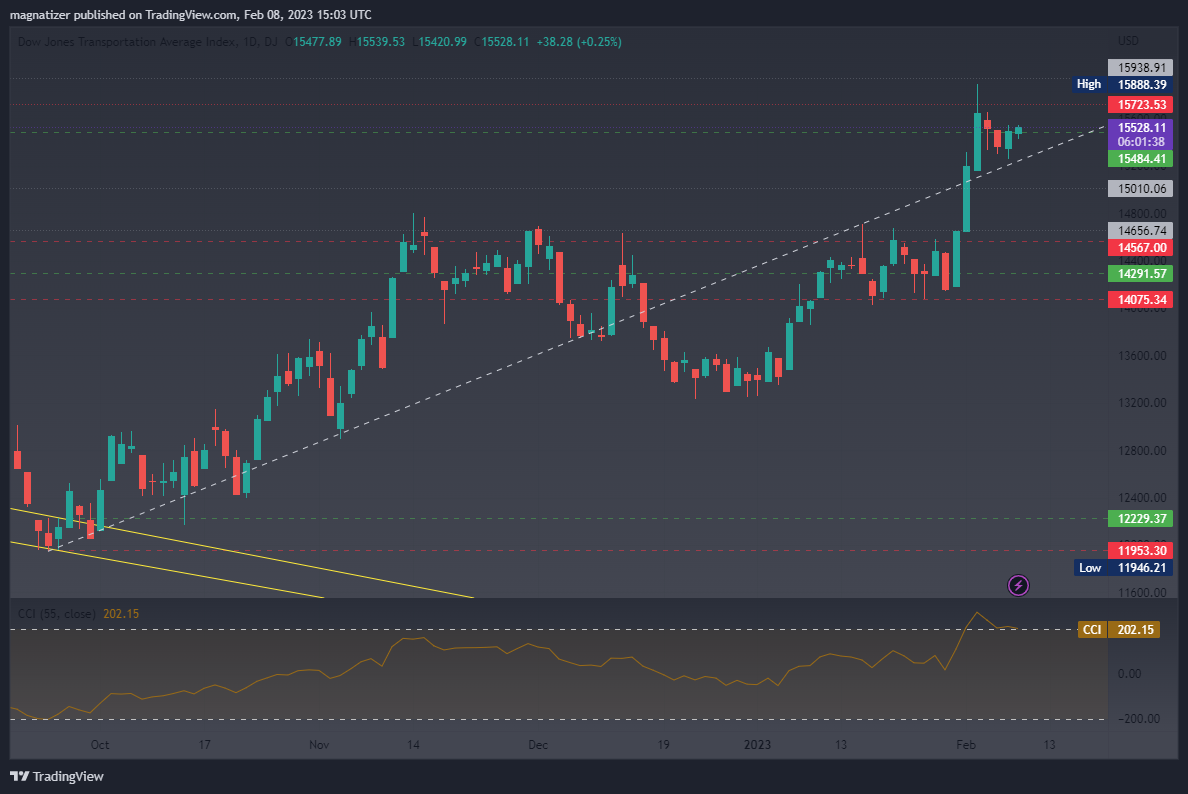Select the red 14567.00 price label
The height and width of the screenshot is (794, 1188).
coord(1140,248)
